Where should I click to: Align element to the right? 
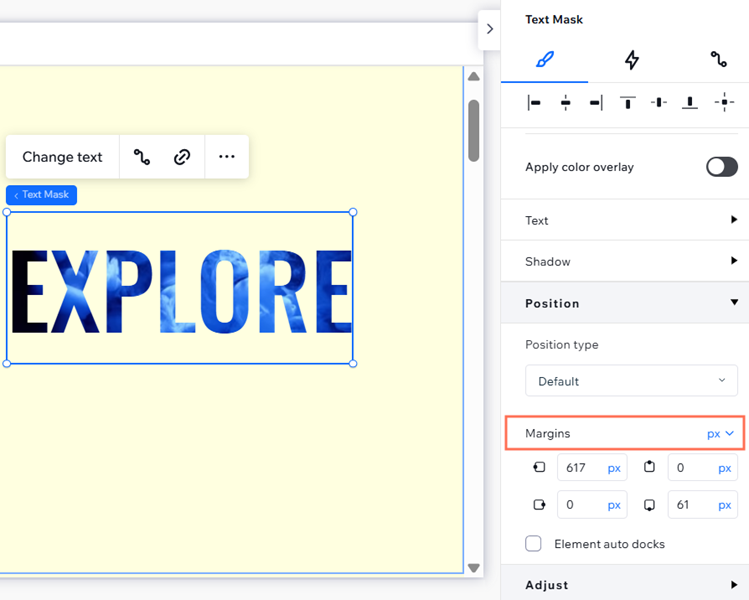(x=596, y=103)
